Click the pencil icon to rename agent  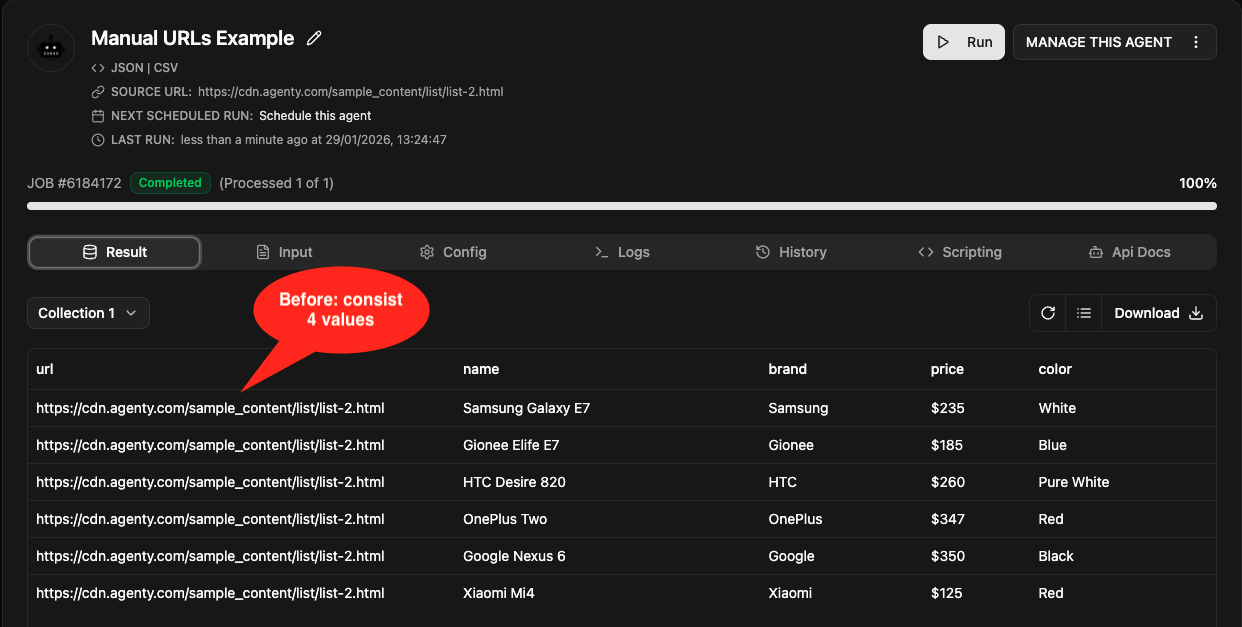314,39
